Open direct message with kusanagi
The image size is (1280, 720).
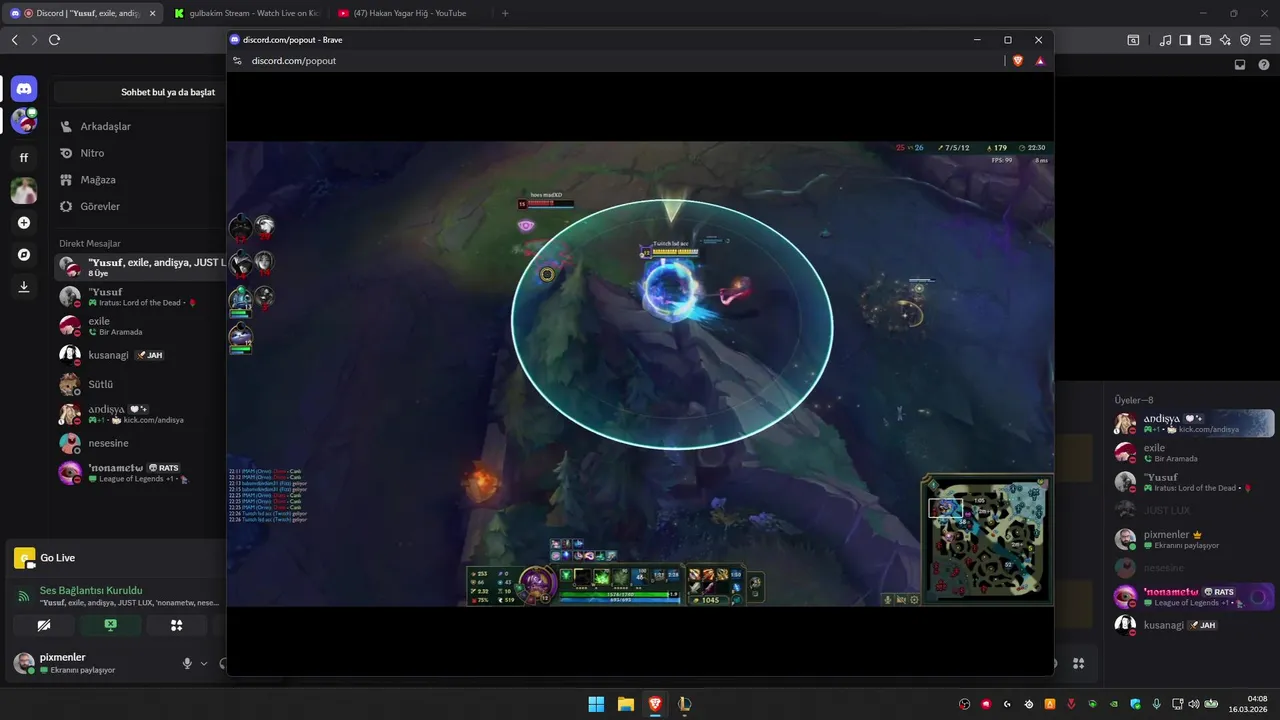coord(140,355)
